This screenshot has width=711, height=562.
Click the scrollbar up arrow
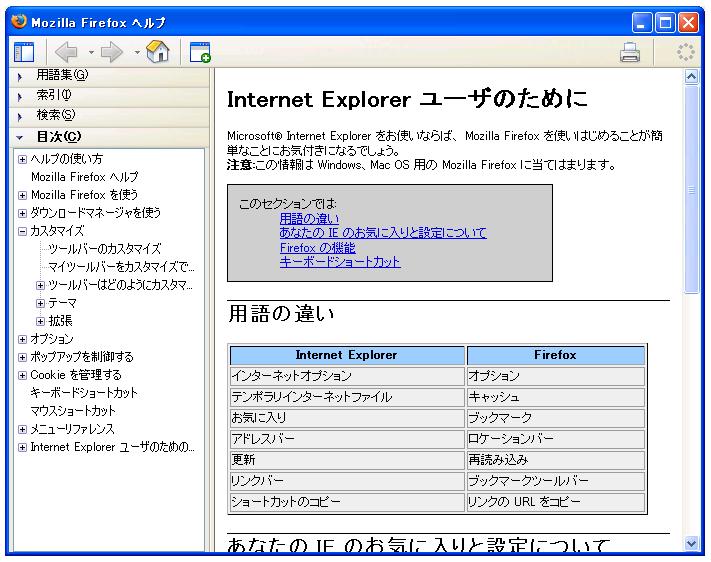coord(691,77)
